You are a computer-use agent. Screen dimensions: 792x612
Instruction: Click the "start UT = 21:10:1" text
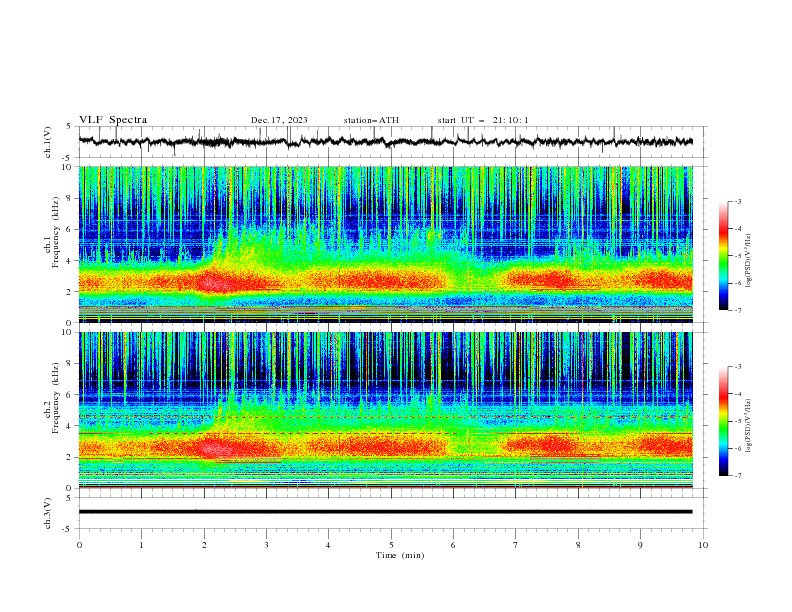pos(483,120)
